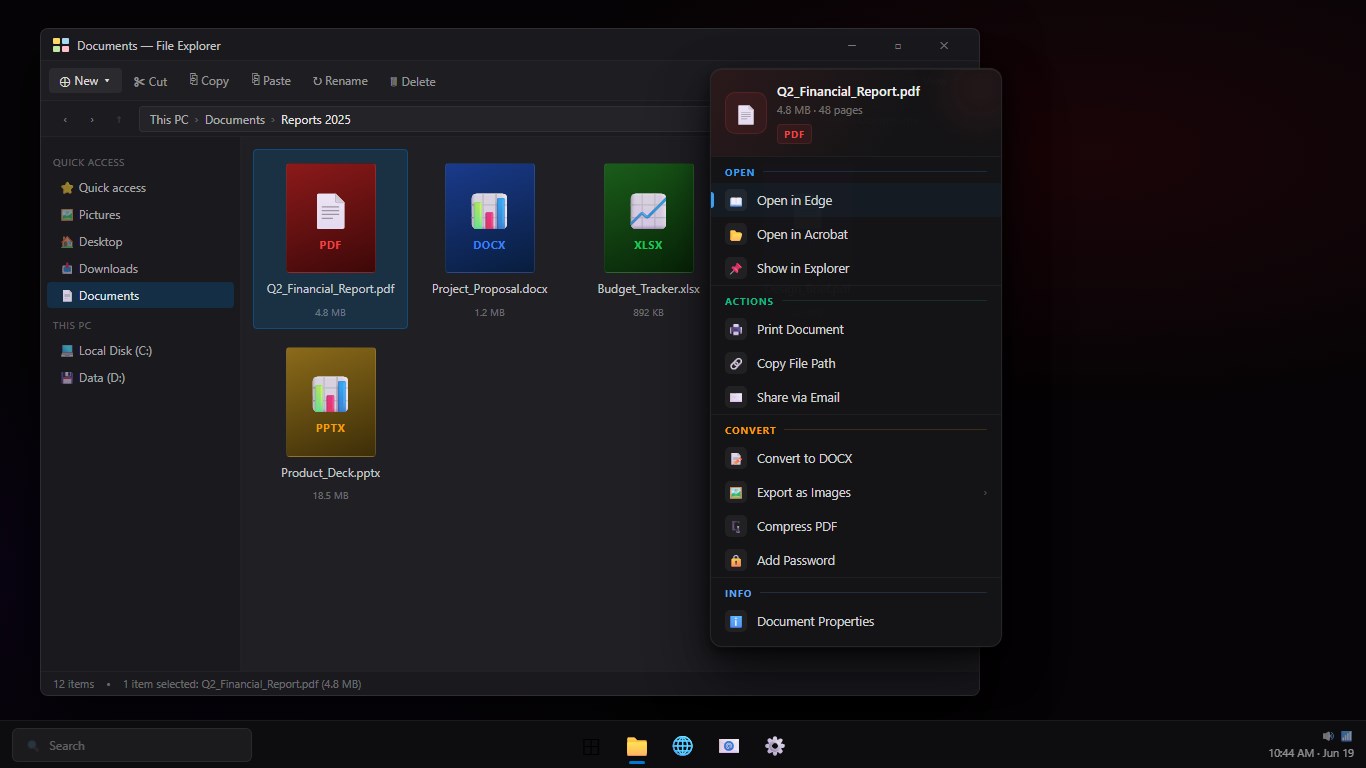Choose Print Document from the menu
This screenshot has height=768, width=1366.
click(856, 329)
